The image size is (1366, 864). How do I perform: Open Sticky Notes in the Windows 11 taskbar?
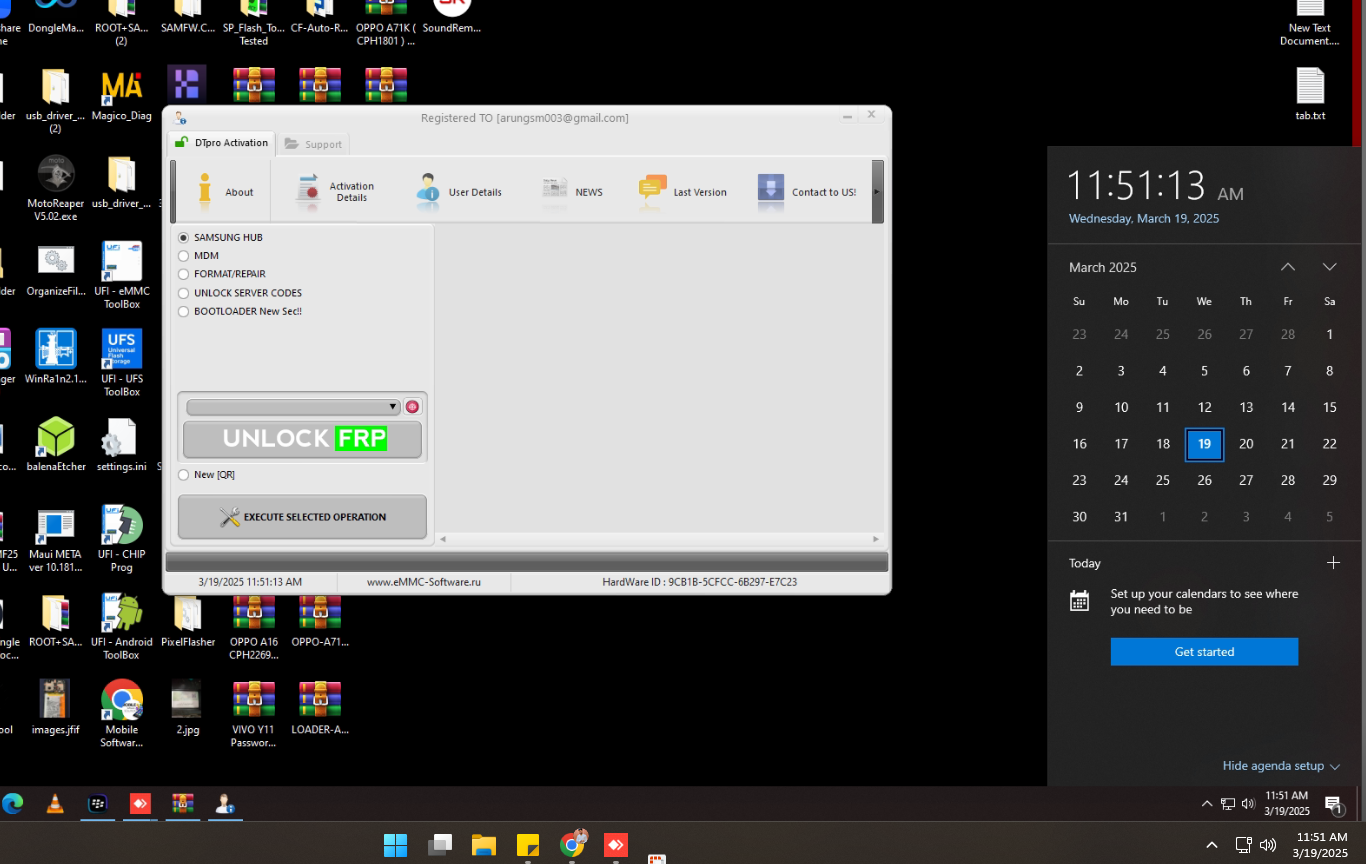(x=528, y=845)
